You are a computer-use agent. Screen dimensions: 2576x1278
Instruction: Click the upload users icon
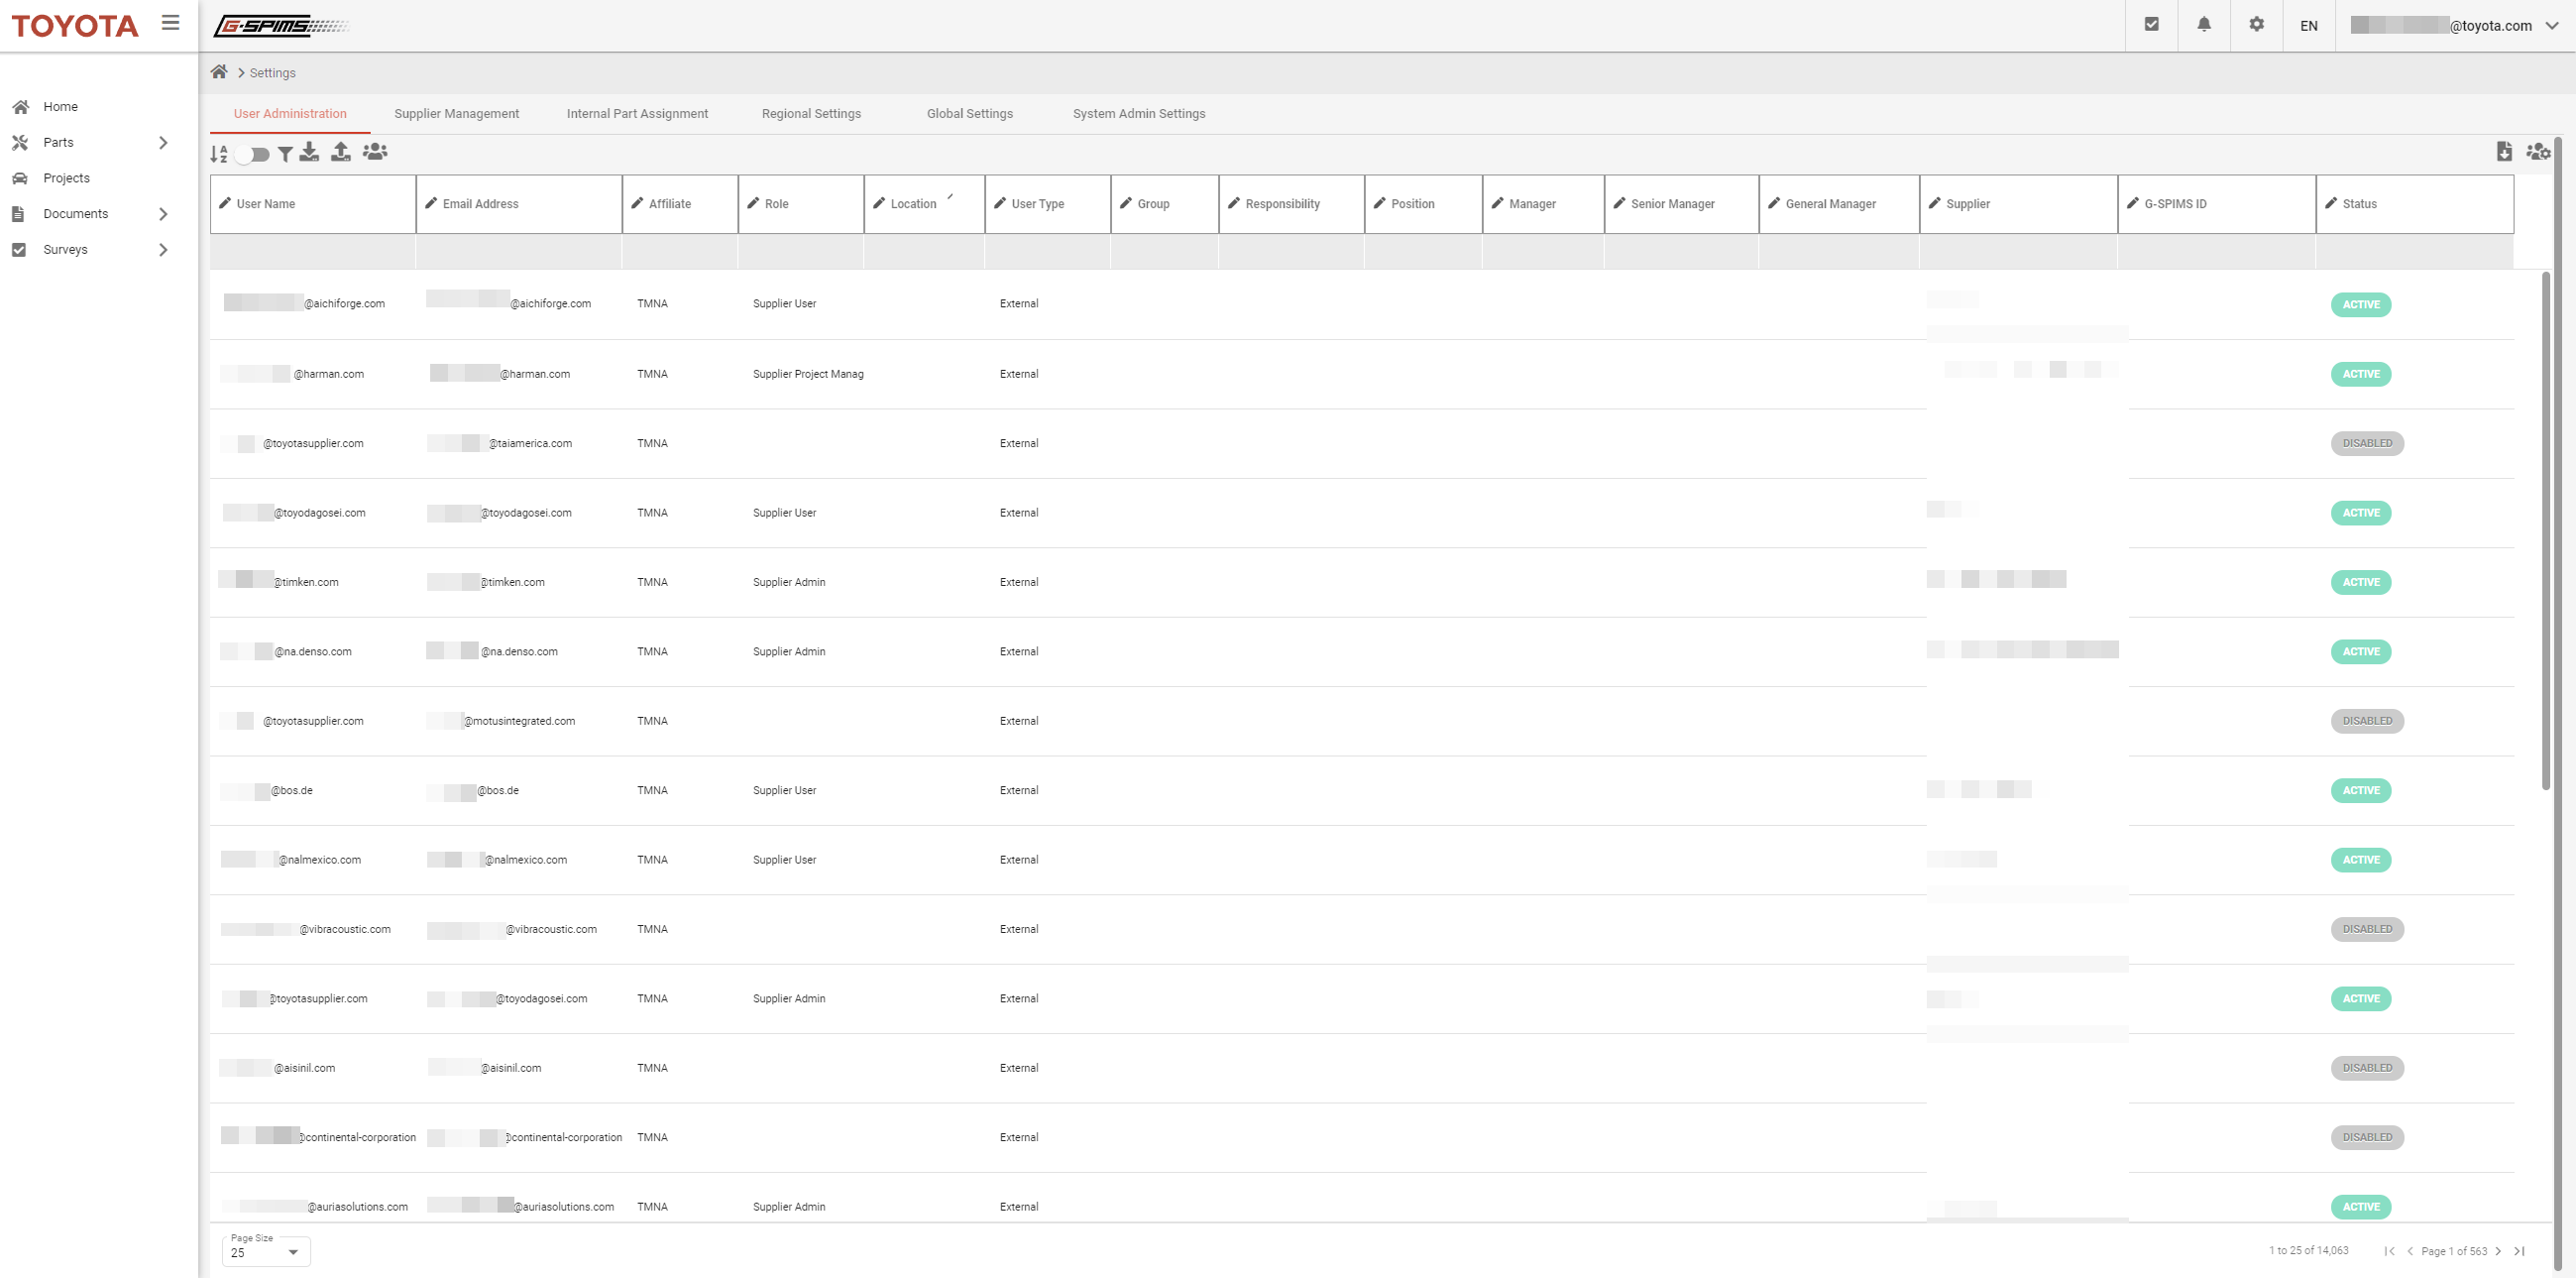click(x=341, y=152)
